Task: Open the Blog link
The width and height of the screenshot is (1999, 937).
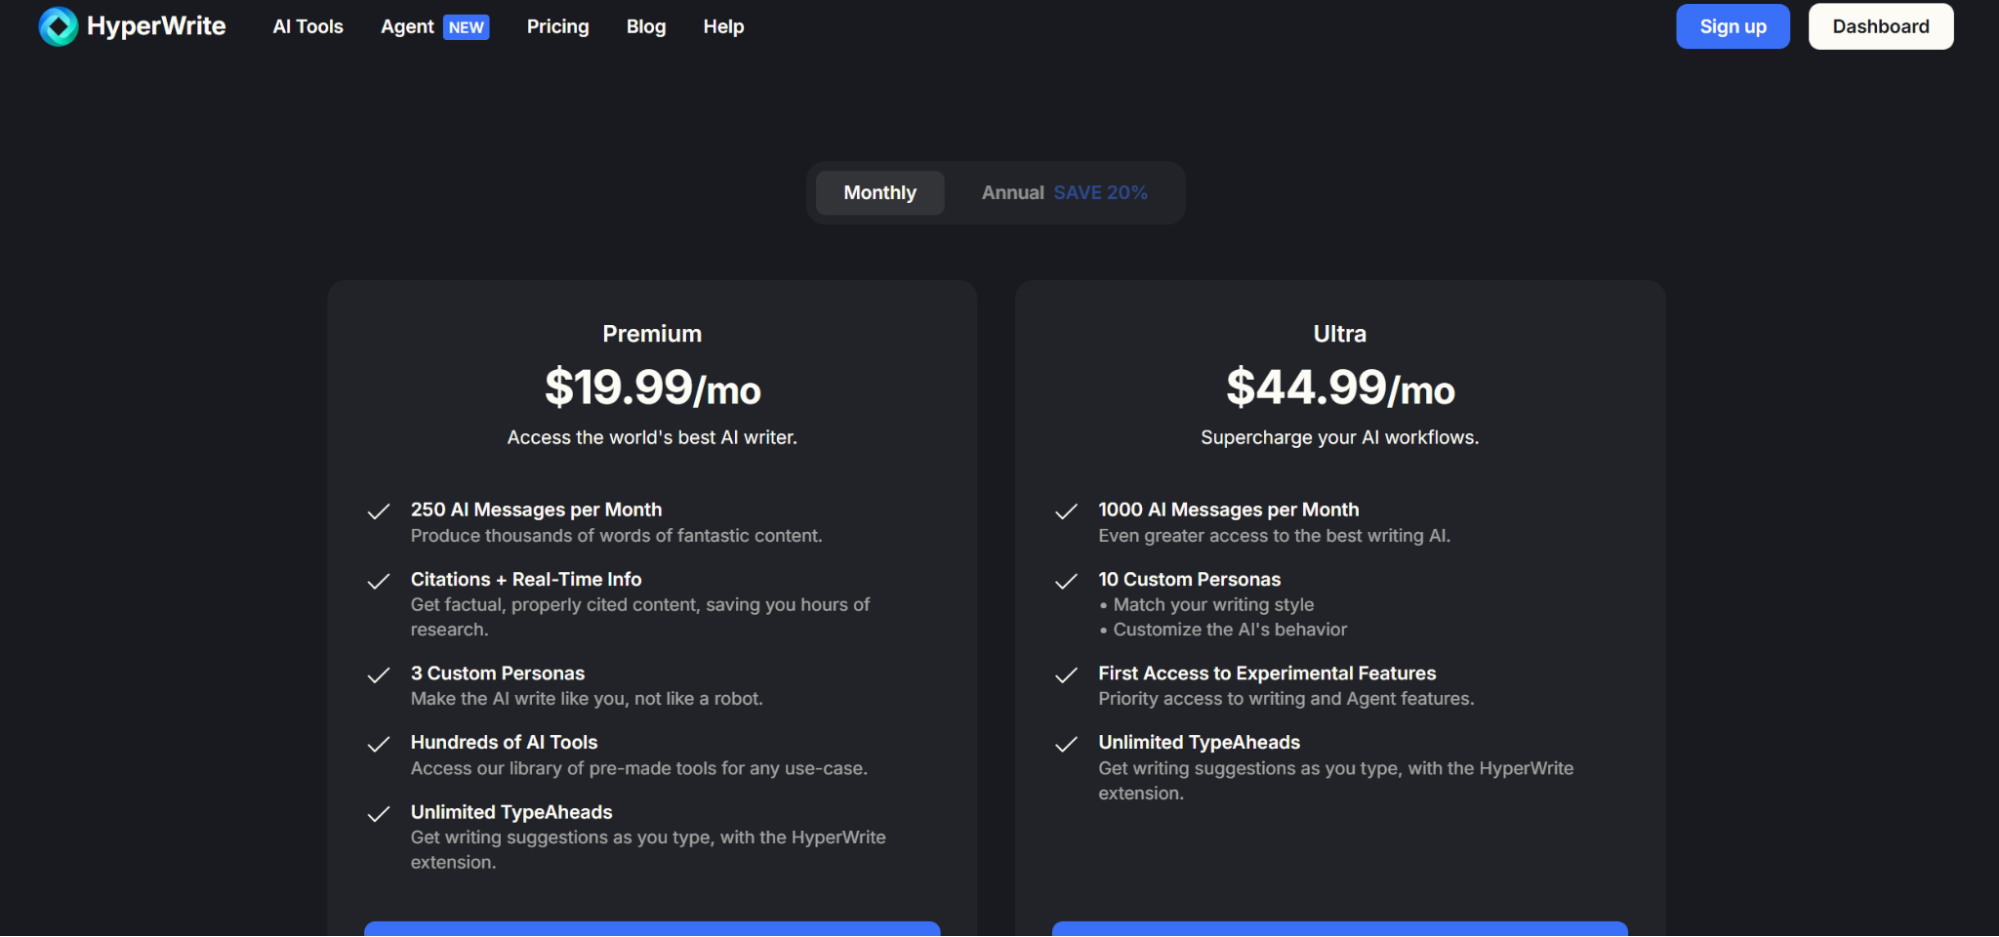Action: click(x=646, y=27)
